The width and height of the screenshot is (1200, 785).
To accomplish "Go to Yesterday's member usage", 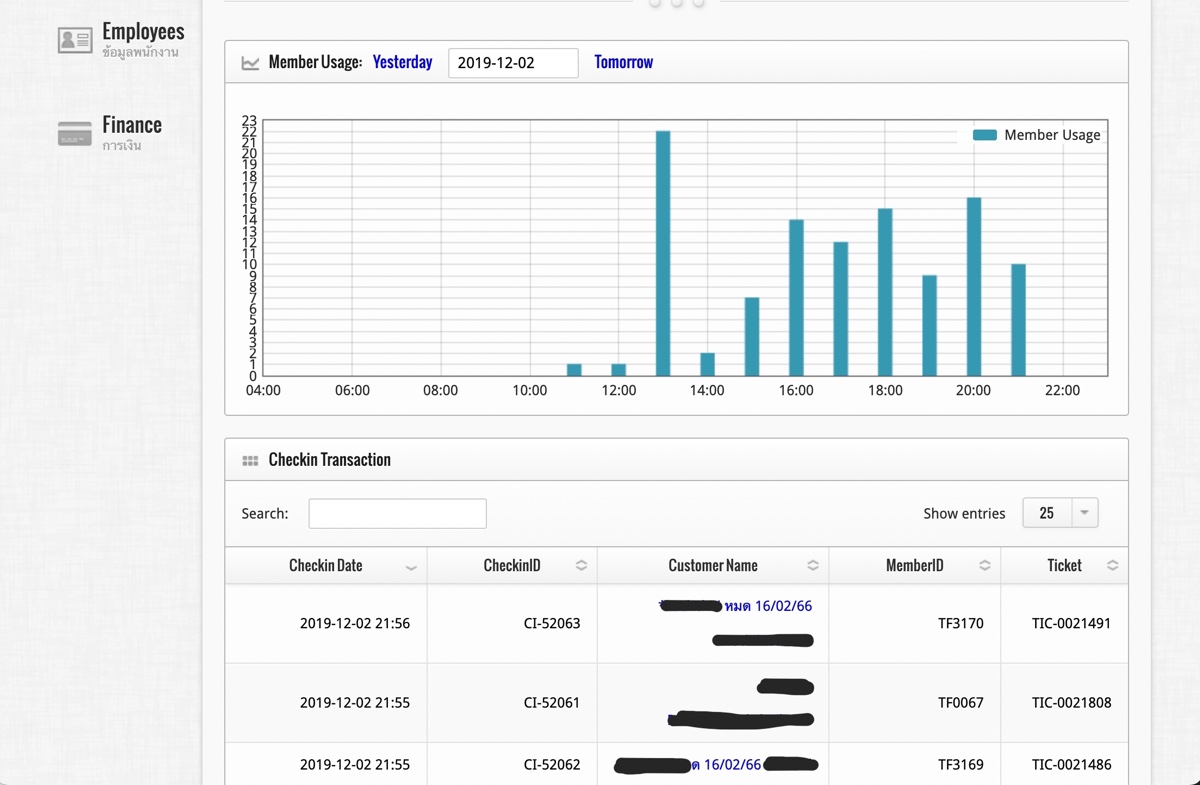I will 402,62.
